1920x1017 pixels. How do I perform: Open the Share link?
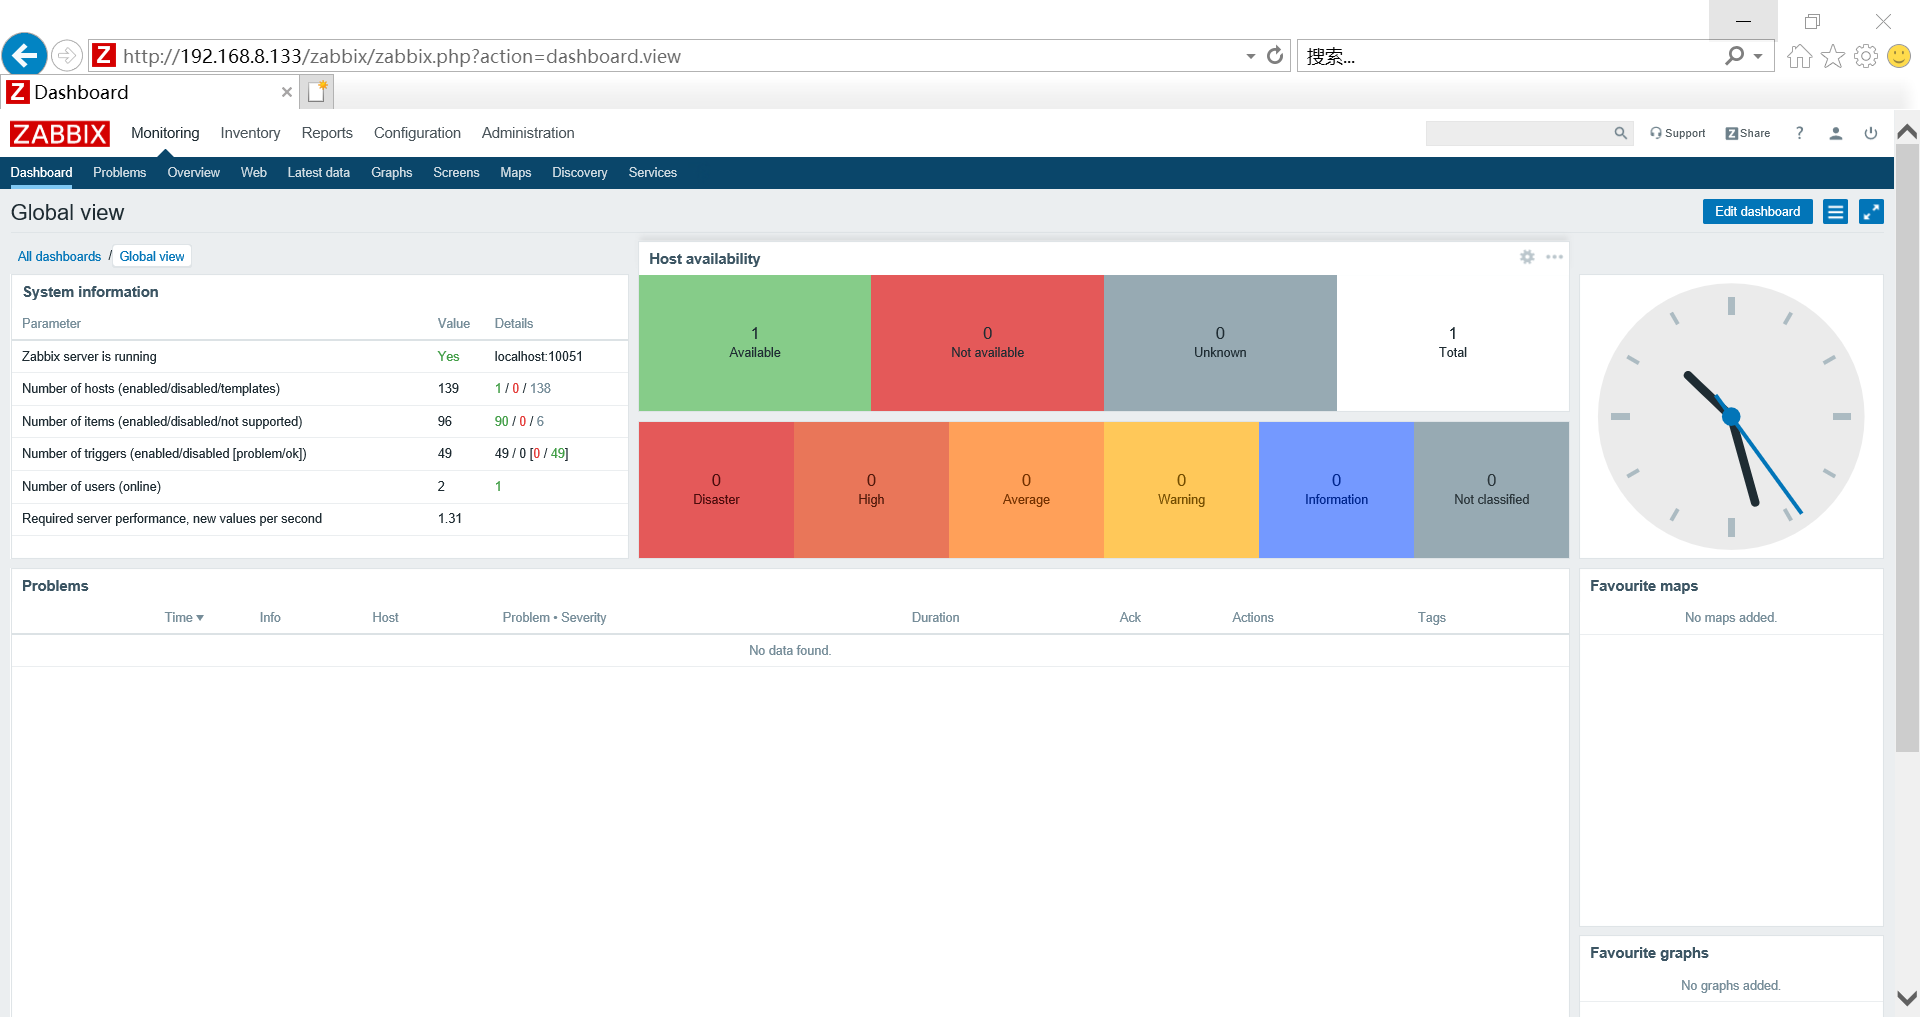coord(1747,133)
